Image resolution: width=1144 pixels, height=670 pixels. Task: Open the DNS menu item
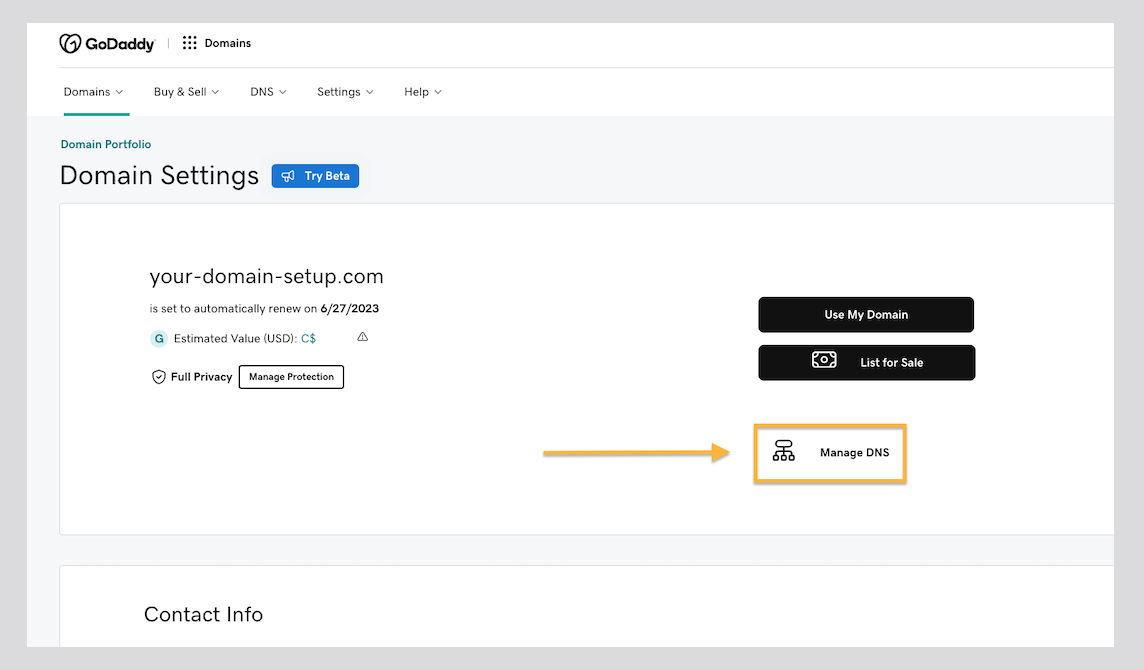[x=267, y=91]
